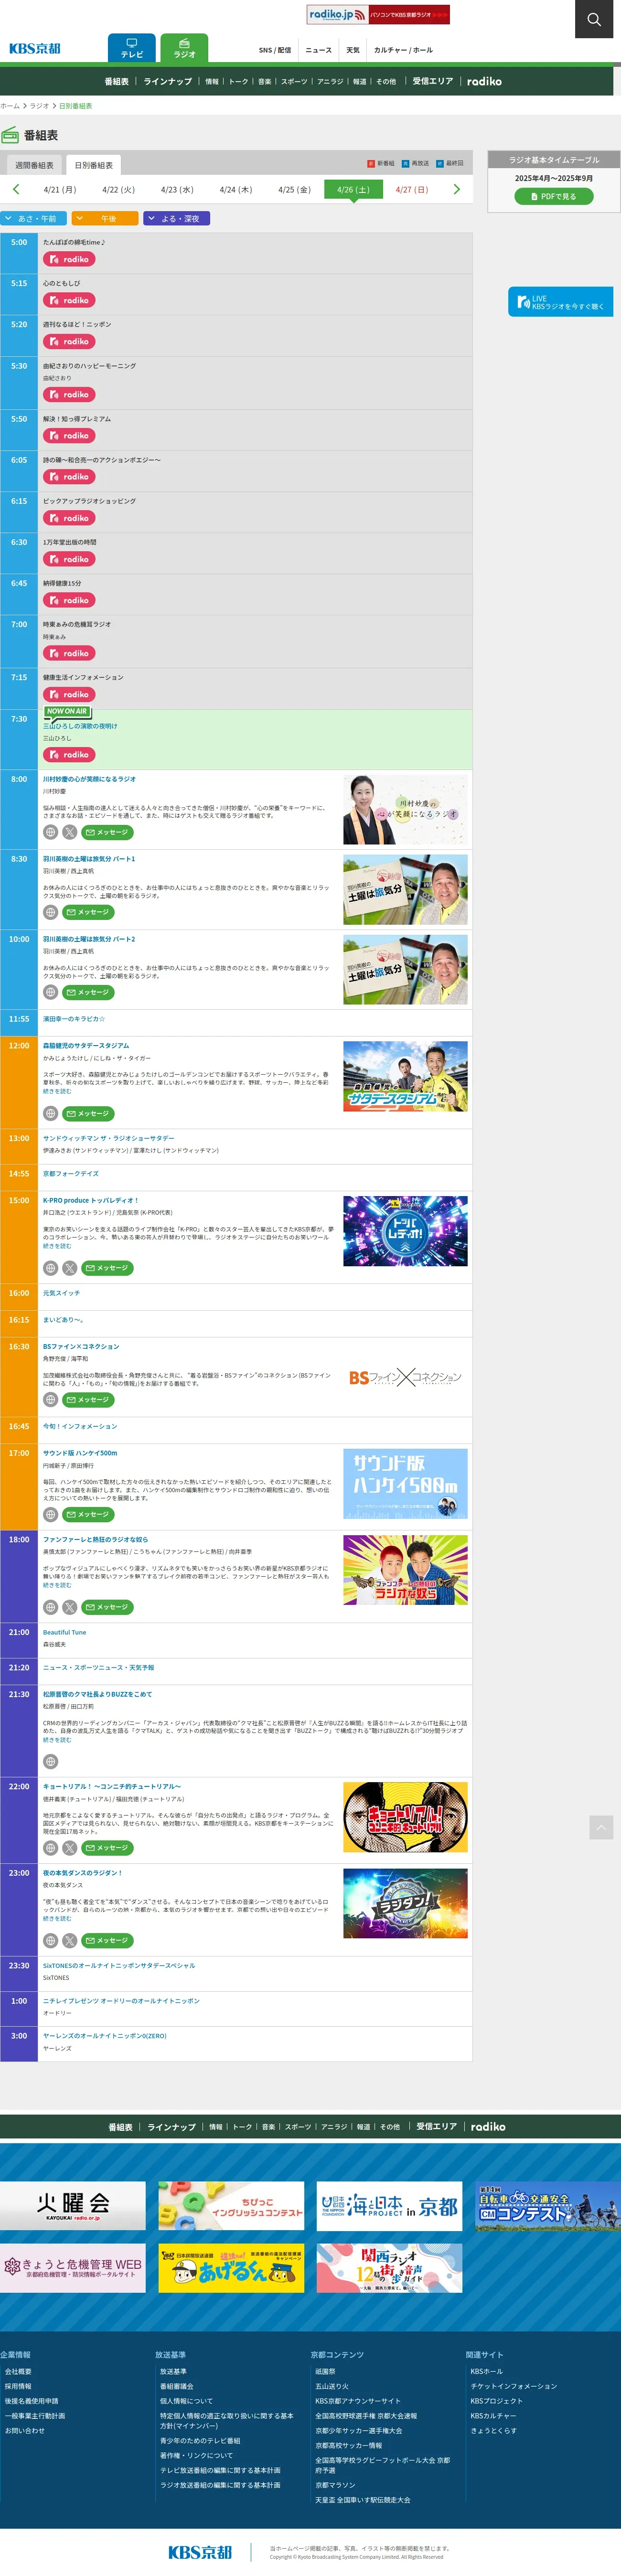Open globe icon for キョートリアル！

[50, 1848]
